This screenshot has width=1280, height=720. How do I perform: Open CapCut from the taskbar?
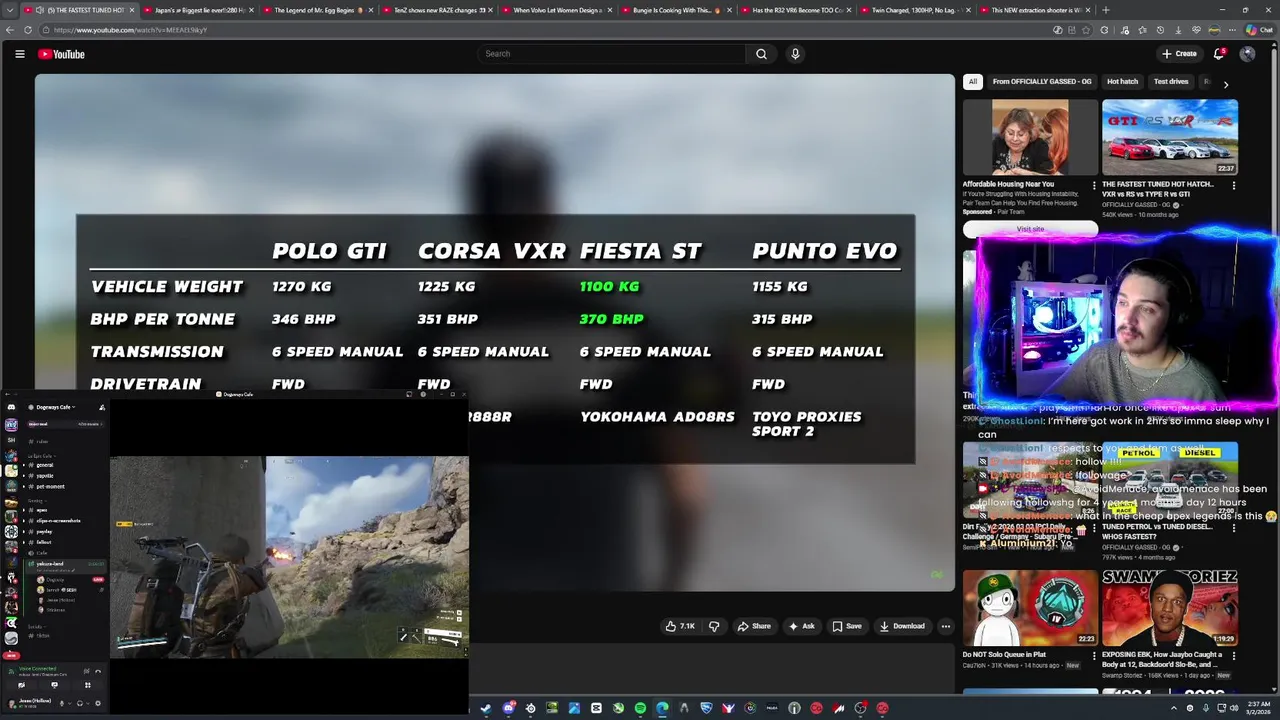click(596, 708)
